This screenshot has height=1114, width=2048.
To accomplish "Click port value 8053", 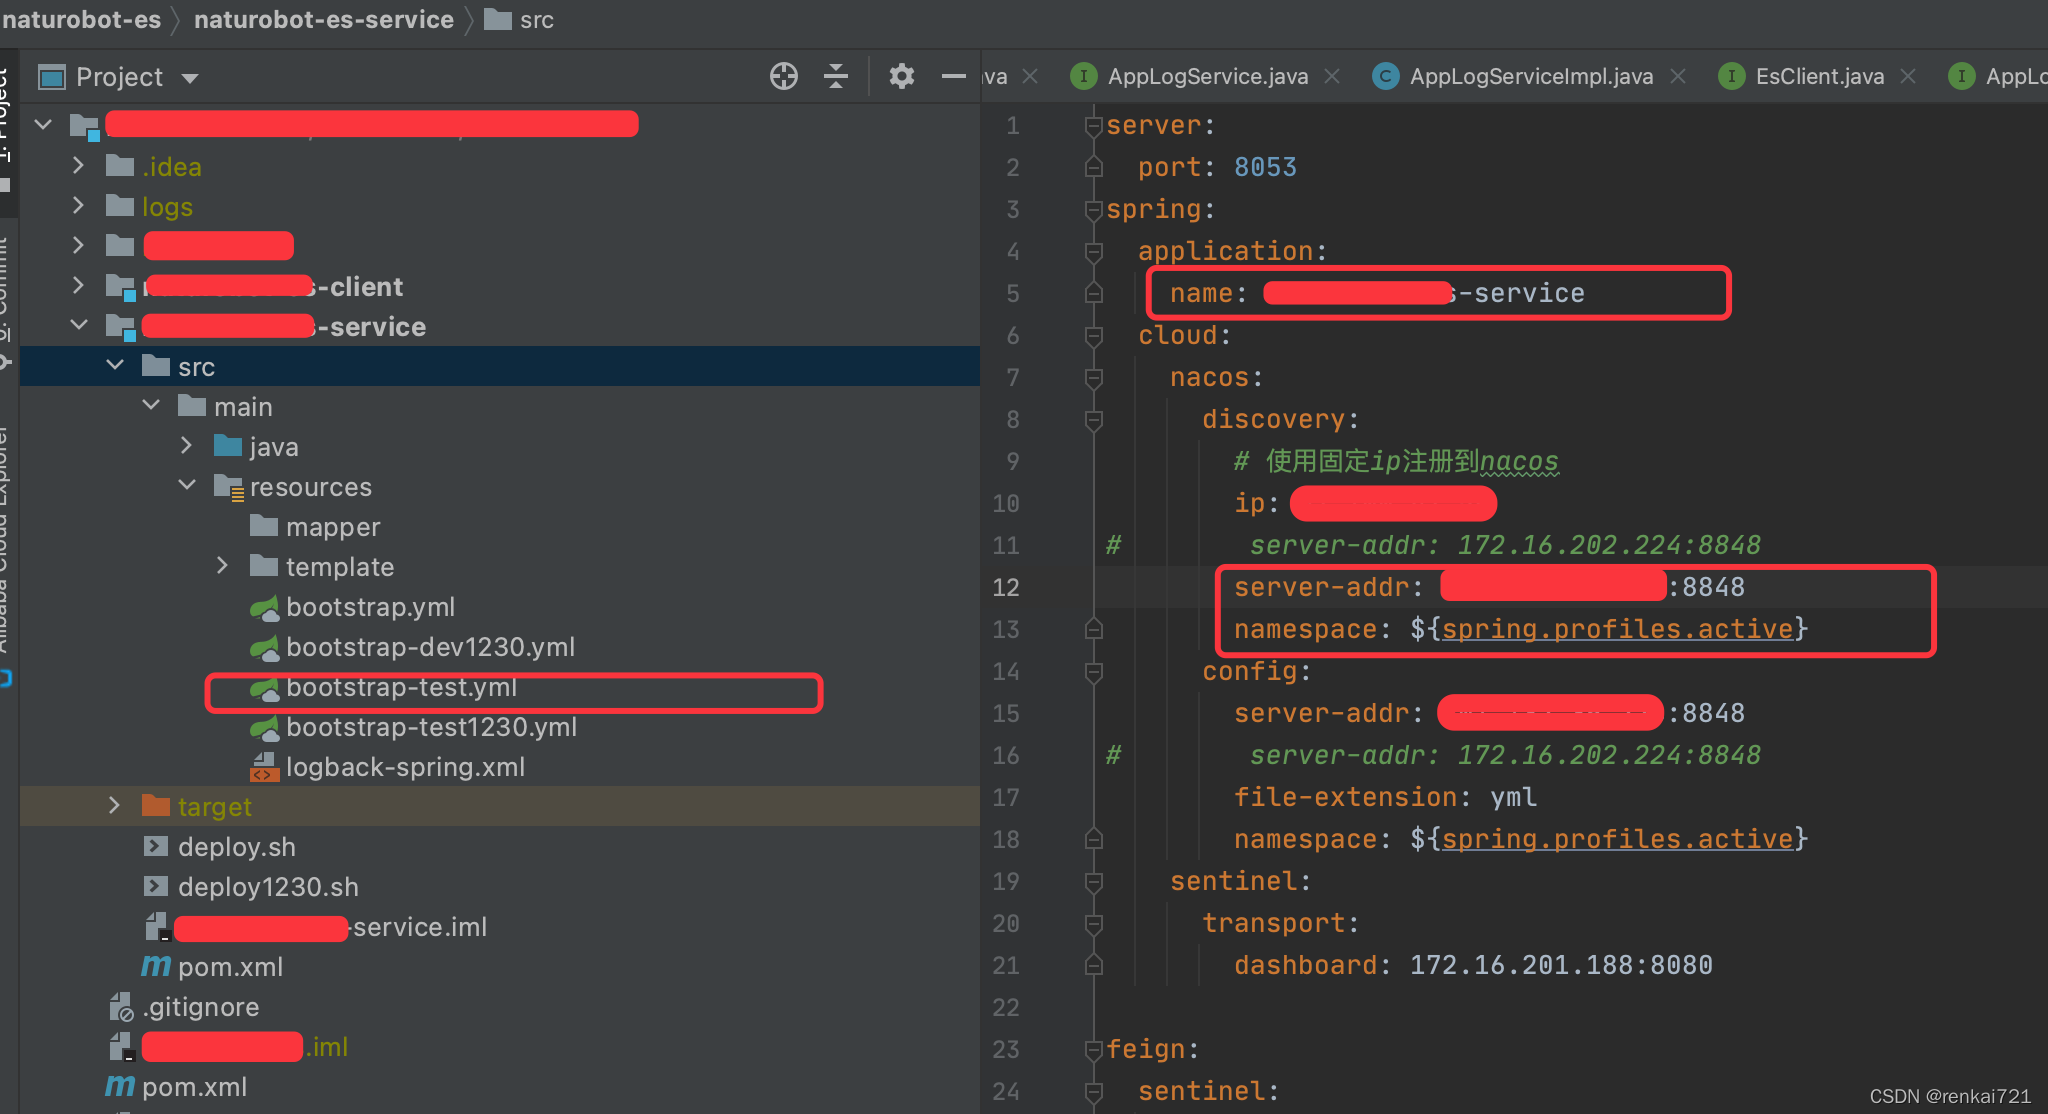I will coord(1265,167).
